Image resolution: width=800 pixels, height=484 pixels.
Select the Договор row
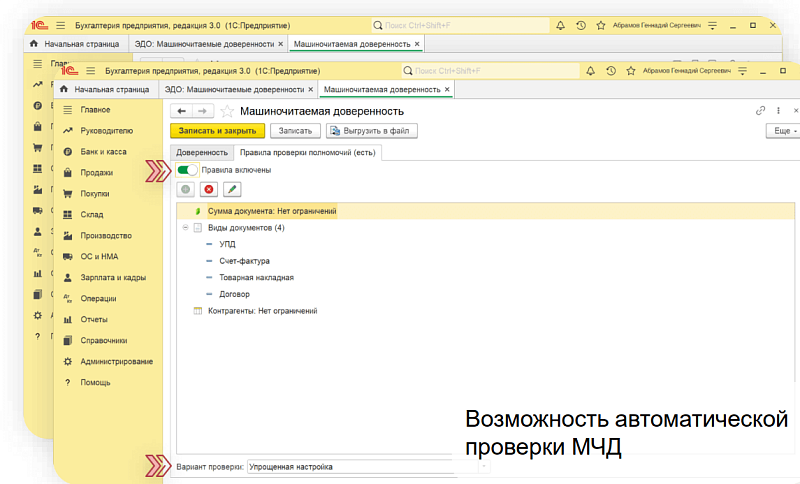(234, 294)
